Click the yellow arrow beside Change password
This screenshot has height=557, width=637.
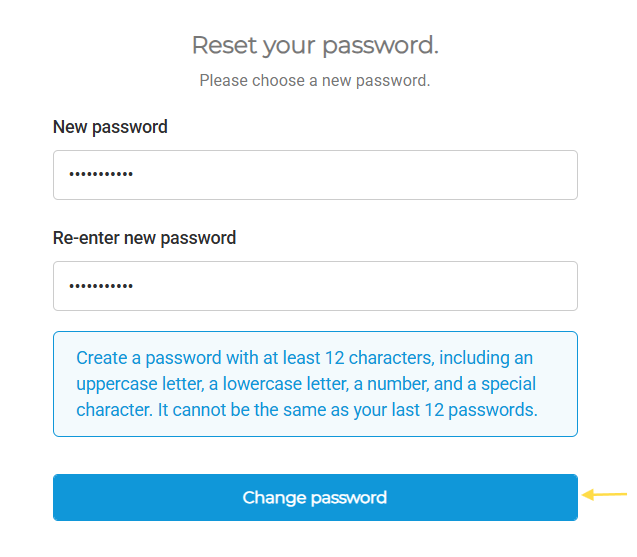(605, 494)
